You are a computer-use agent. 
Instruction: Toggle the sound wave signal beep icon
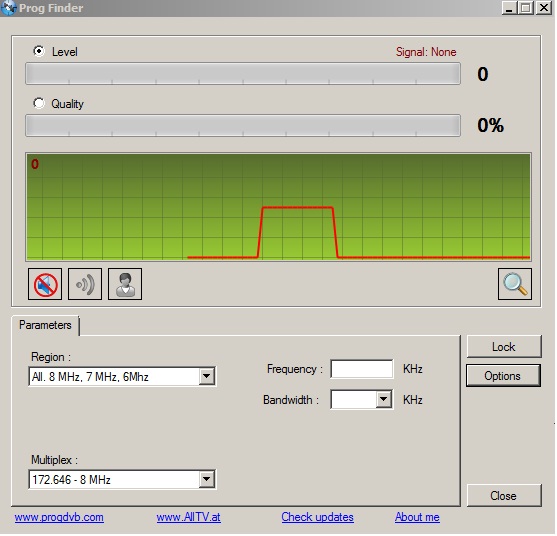(85, 285)
